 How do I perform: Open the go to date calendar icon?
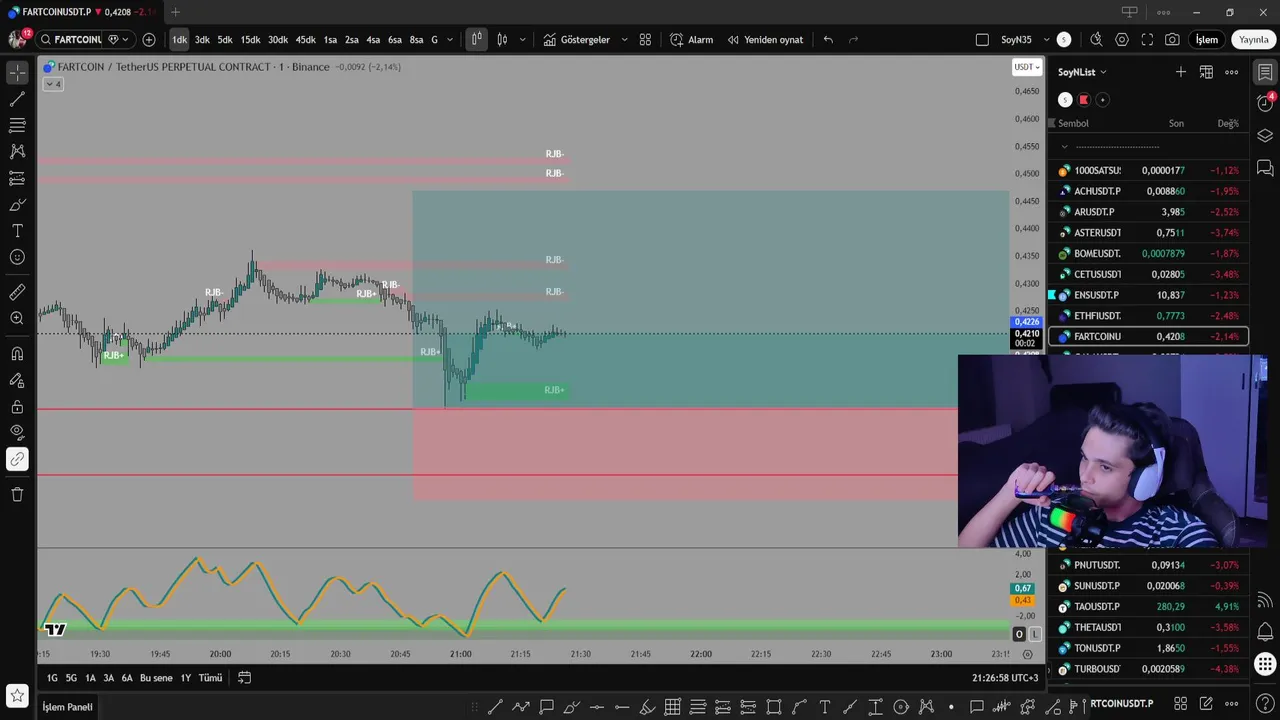pyautogui.click(x=244, y=678)
